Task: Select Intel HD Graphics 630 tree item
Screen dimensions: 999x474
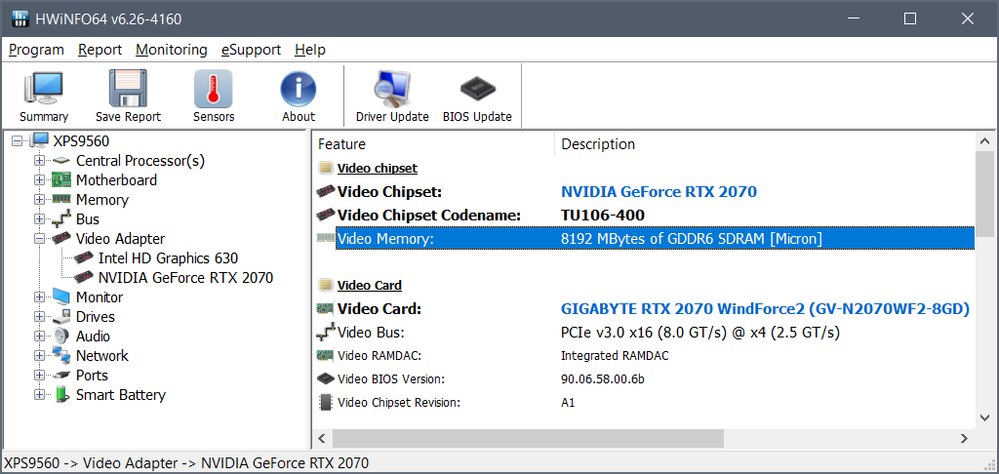Action: click(168, 258)
